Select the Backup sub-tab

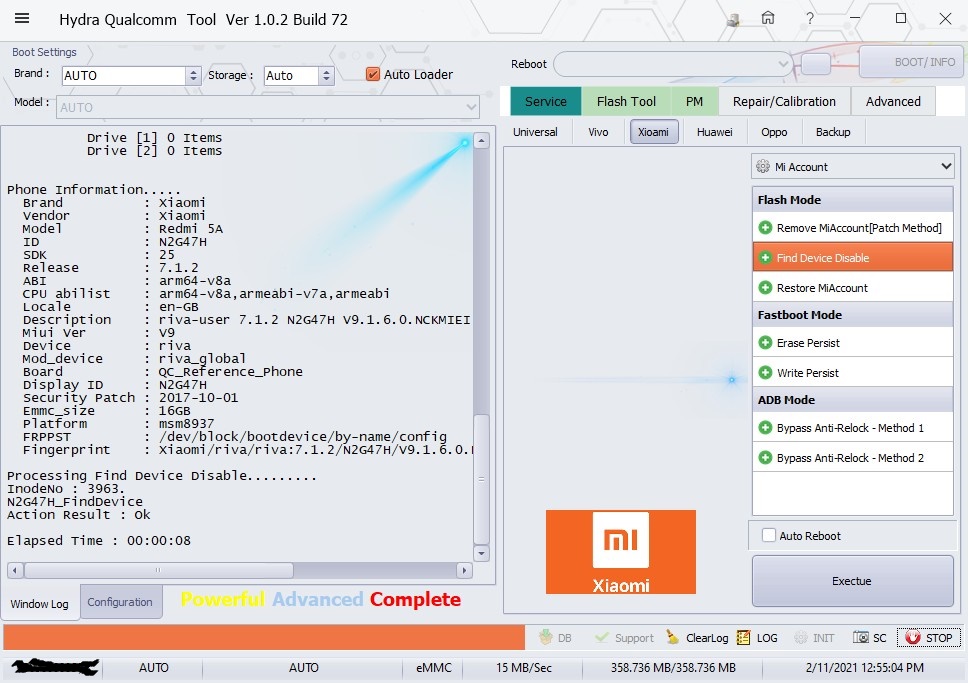(x=833, y=132)
